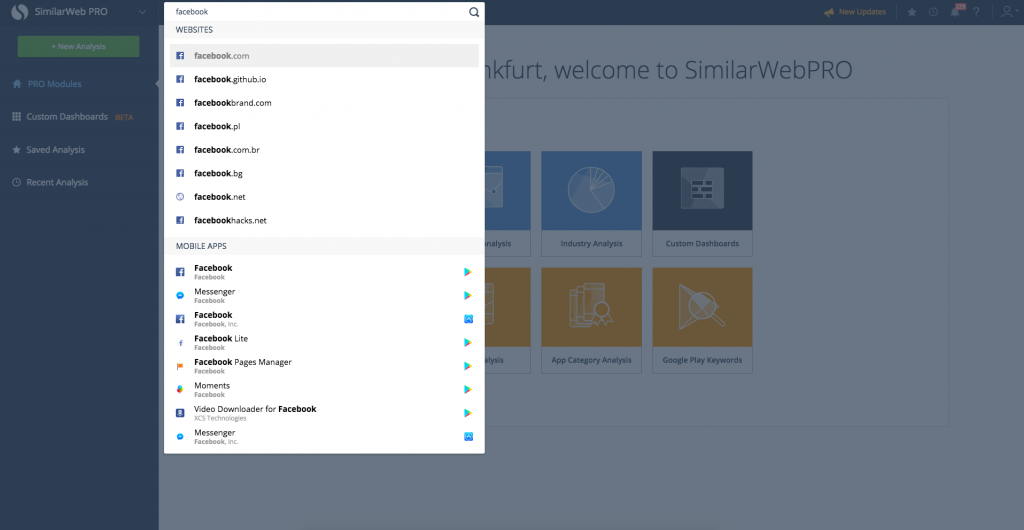This screenshot has width=1024, height=530.
Task: Open notifications bell icon
Action: click(x=955, y=12)
